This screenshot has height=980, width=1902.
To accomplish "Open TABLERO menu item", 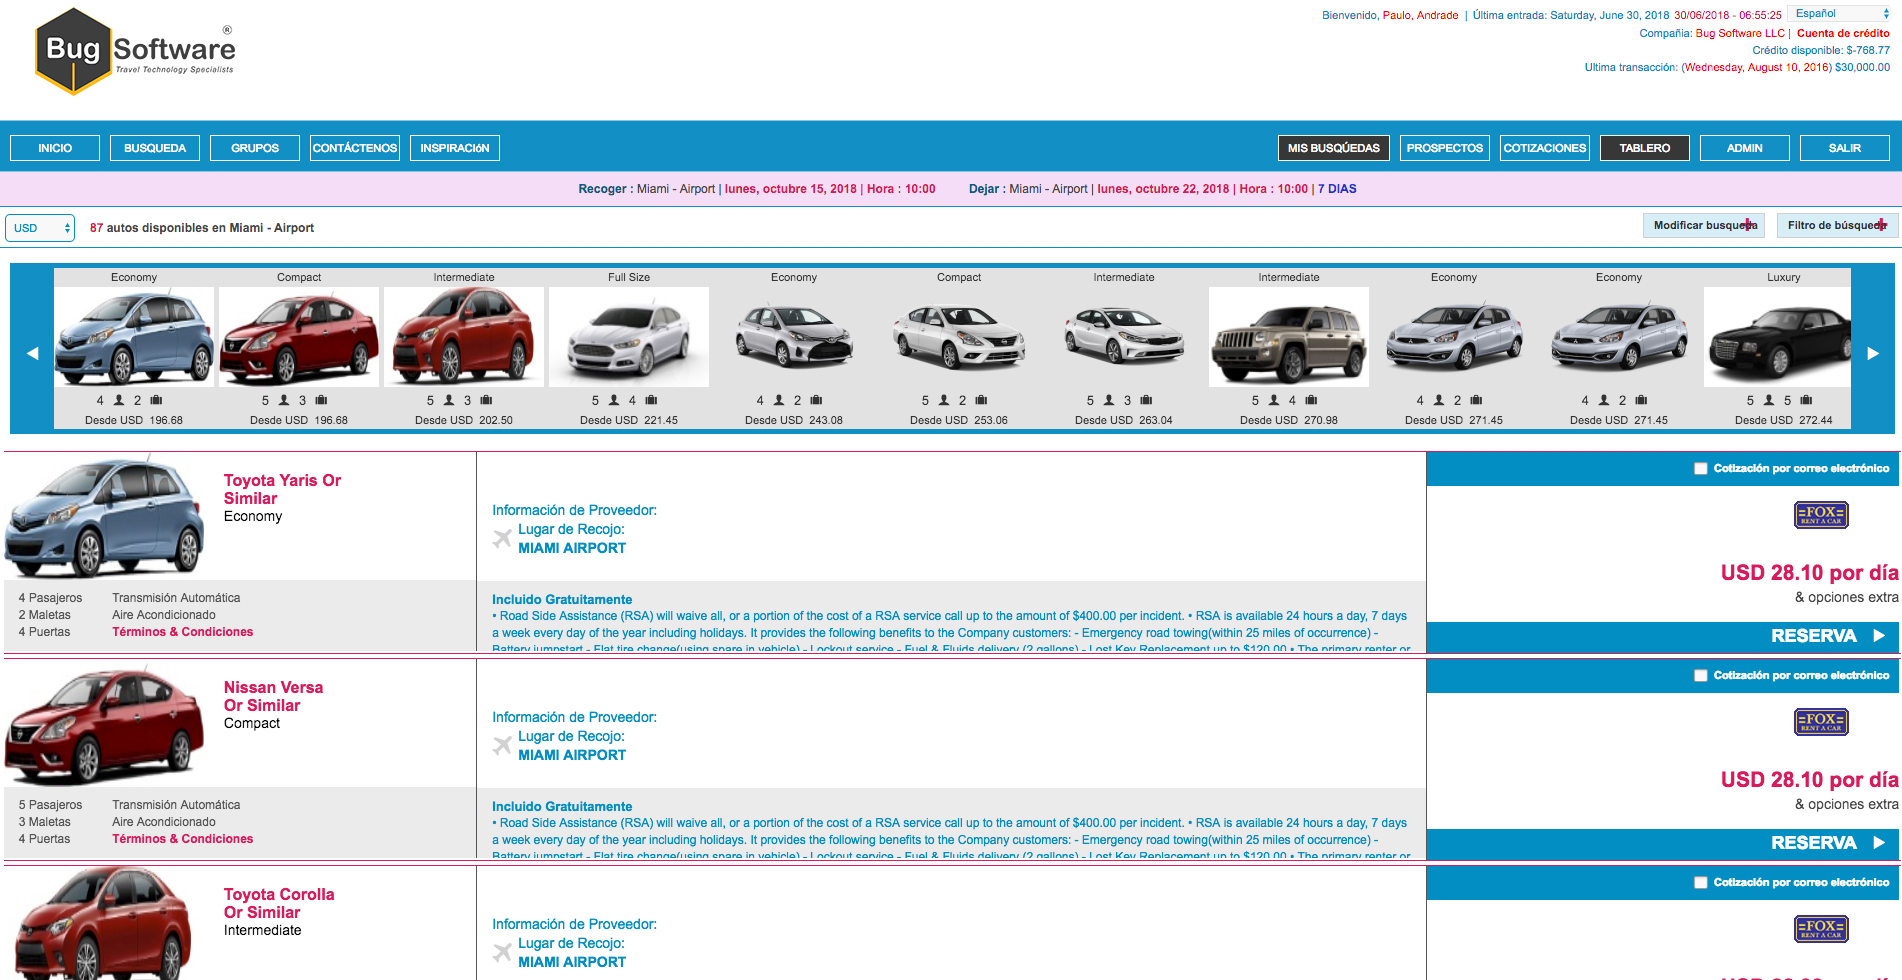I will click(x=1645, y=148).
